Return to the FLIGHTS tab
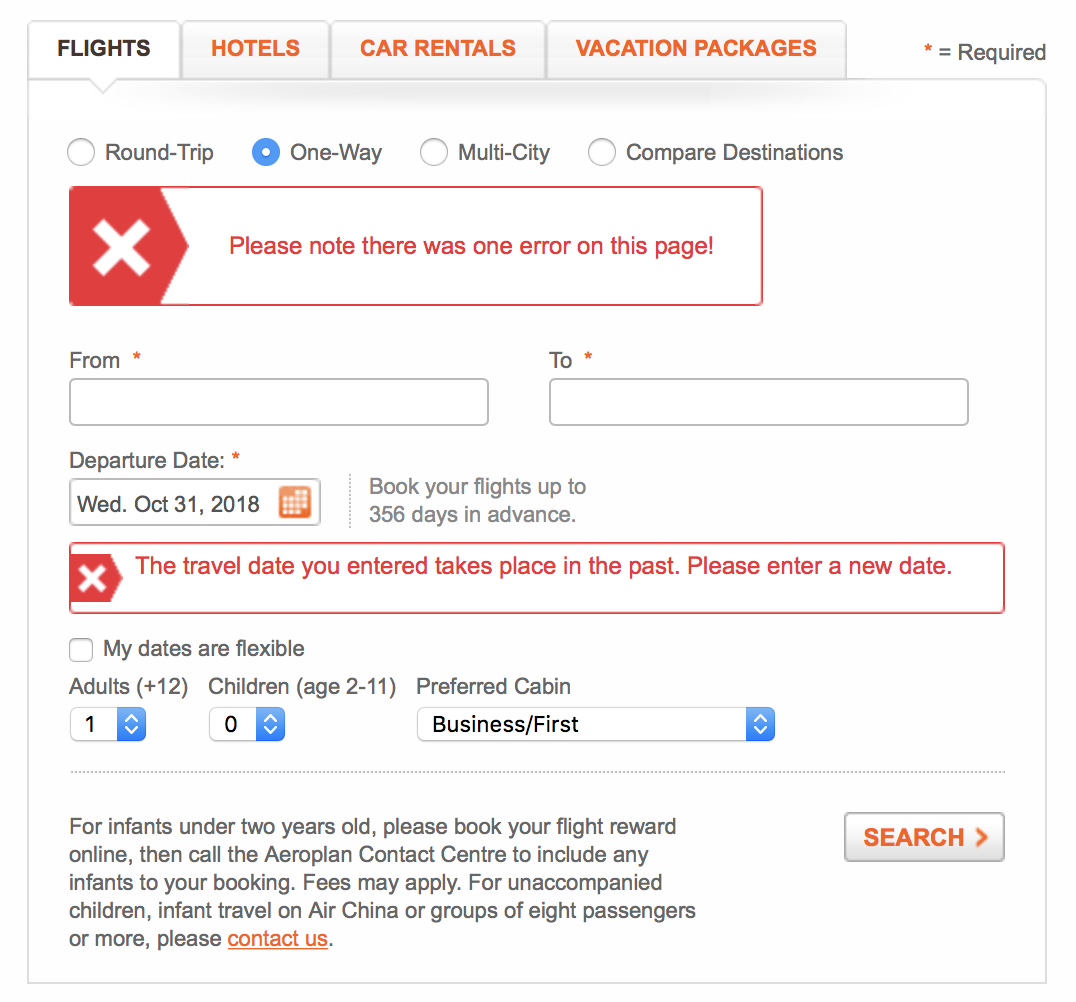This screenshot has width=1076, height=1002. 103,48
